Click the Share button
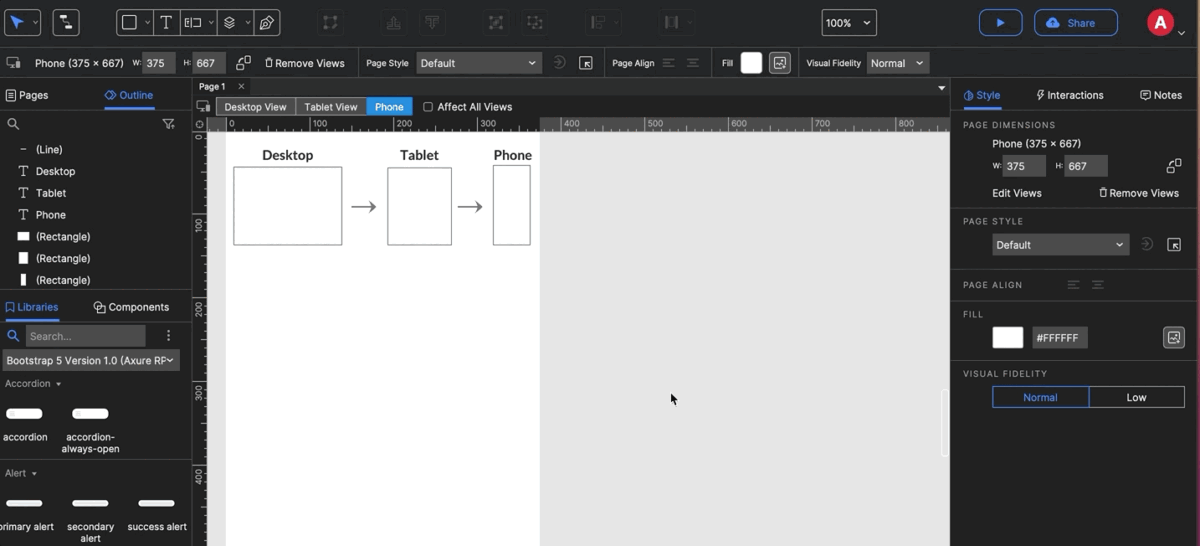Viewport: 1200px width, 546px height. [1075, 23]
